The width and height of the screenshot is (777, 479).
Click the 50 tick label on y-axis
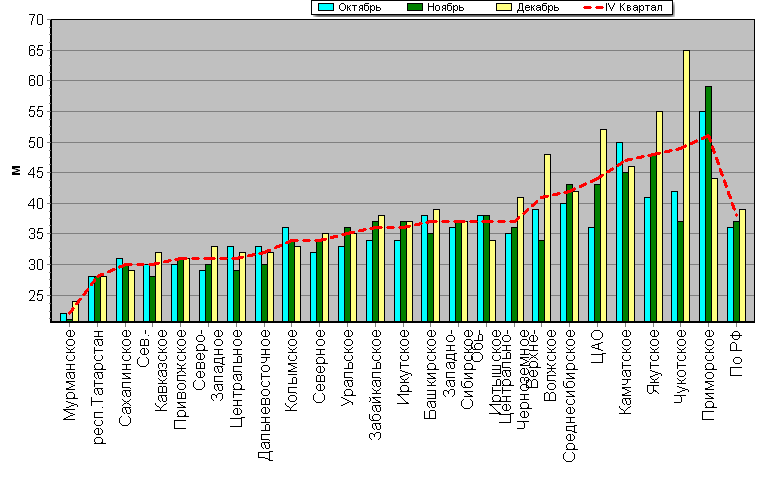tap(36, 143)
